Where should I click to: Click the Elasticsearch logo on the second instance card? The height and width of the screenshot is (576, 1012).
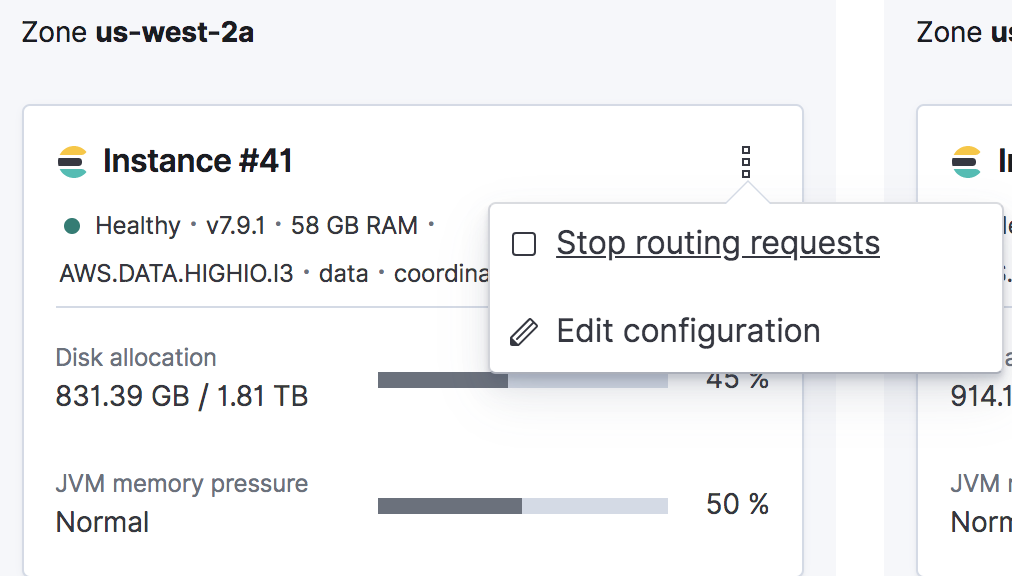(x=966, y=161)
